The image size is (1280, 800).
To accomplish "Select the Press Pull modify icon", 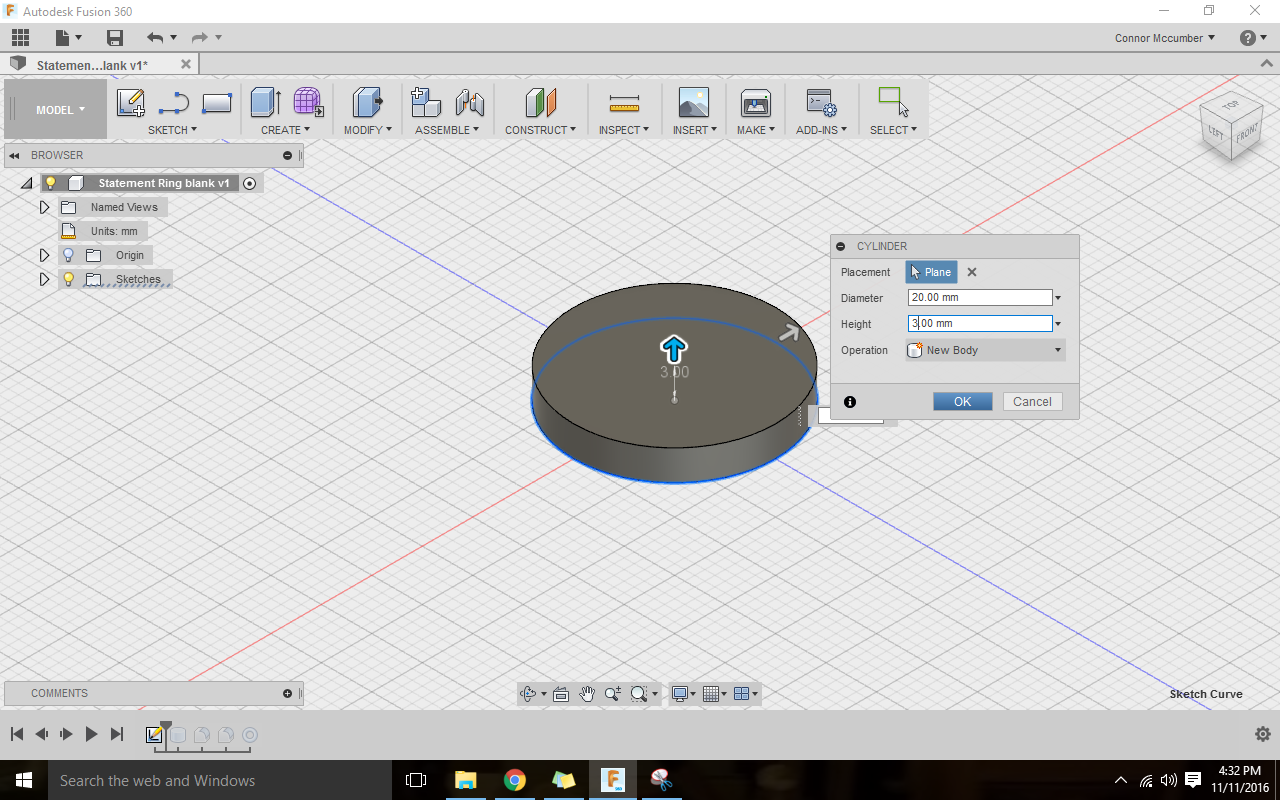I will 368,102.
